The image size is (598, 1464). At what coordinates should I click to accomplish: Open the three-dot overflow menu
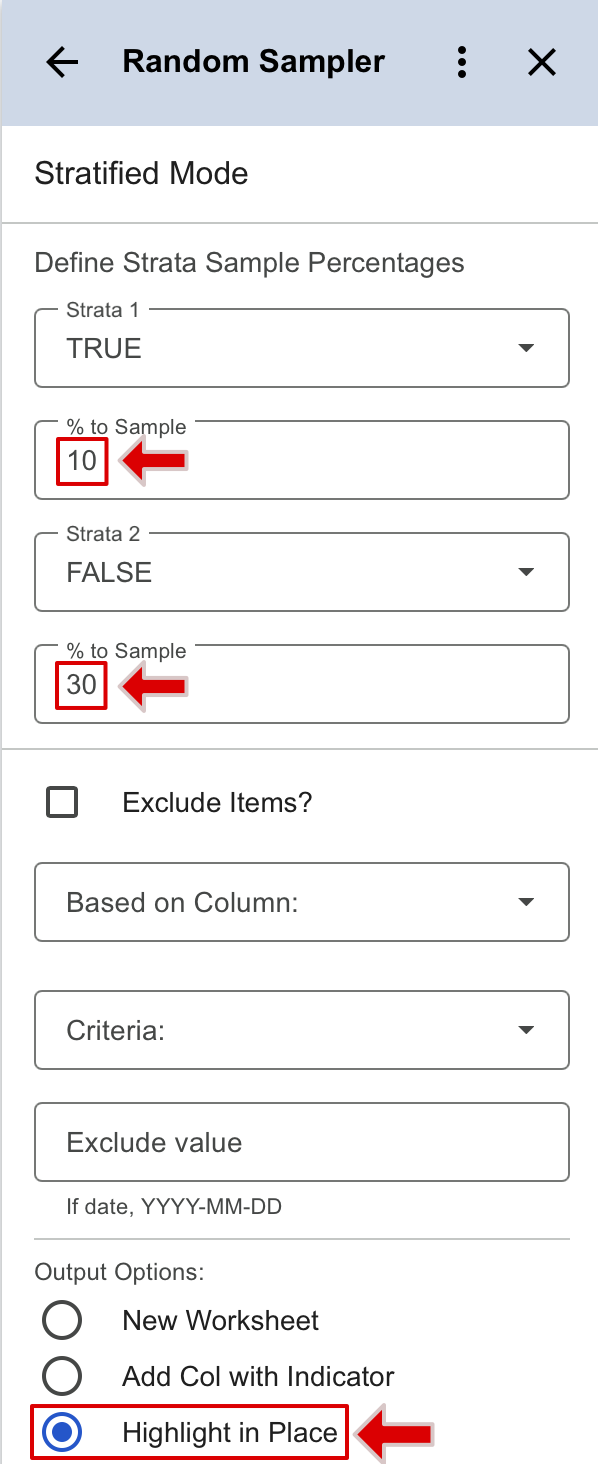click(x=462, y=61)
